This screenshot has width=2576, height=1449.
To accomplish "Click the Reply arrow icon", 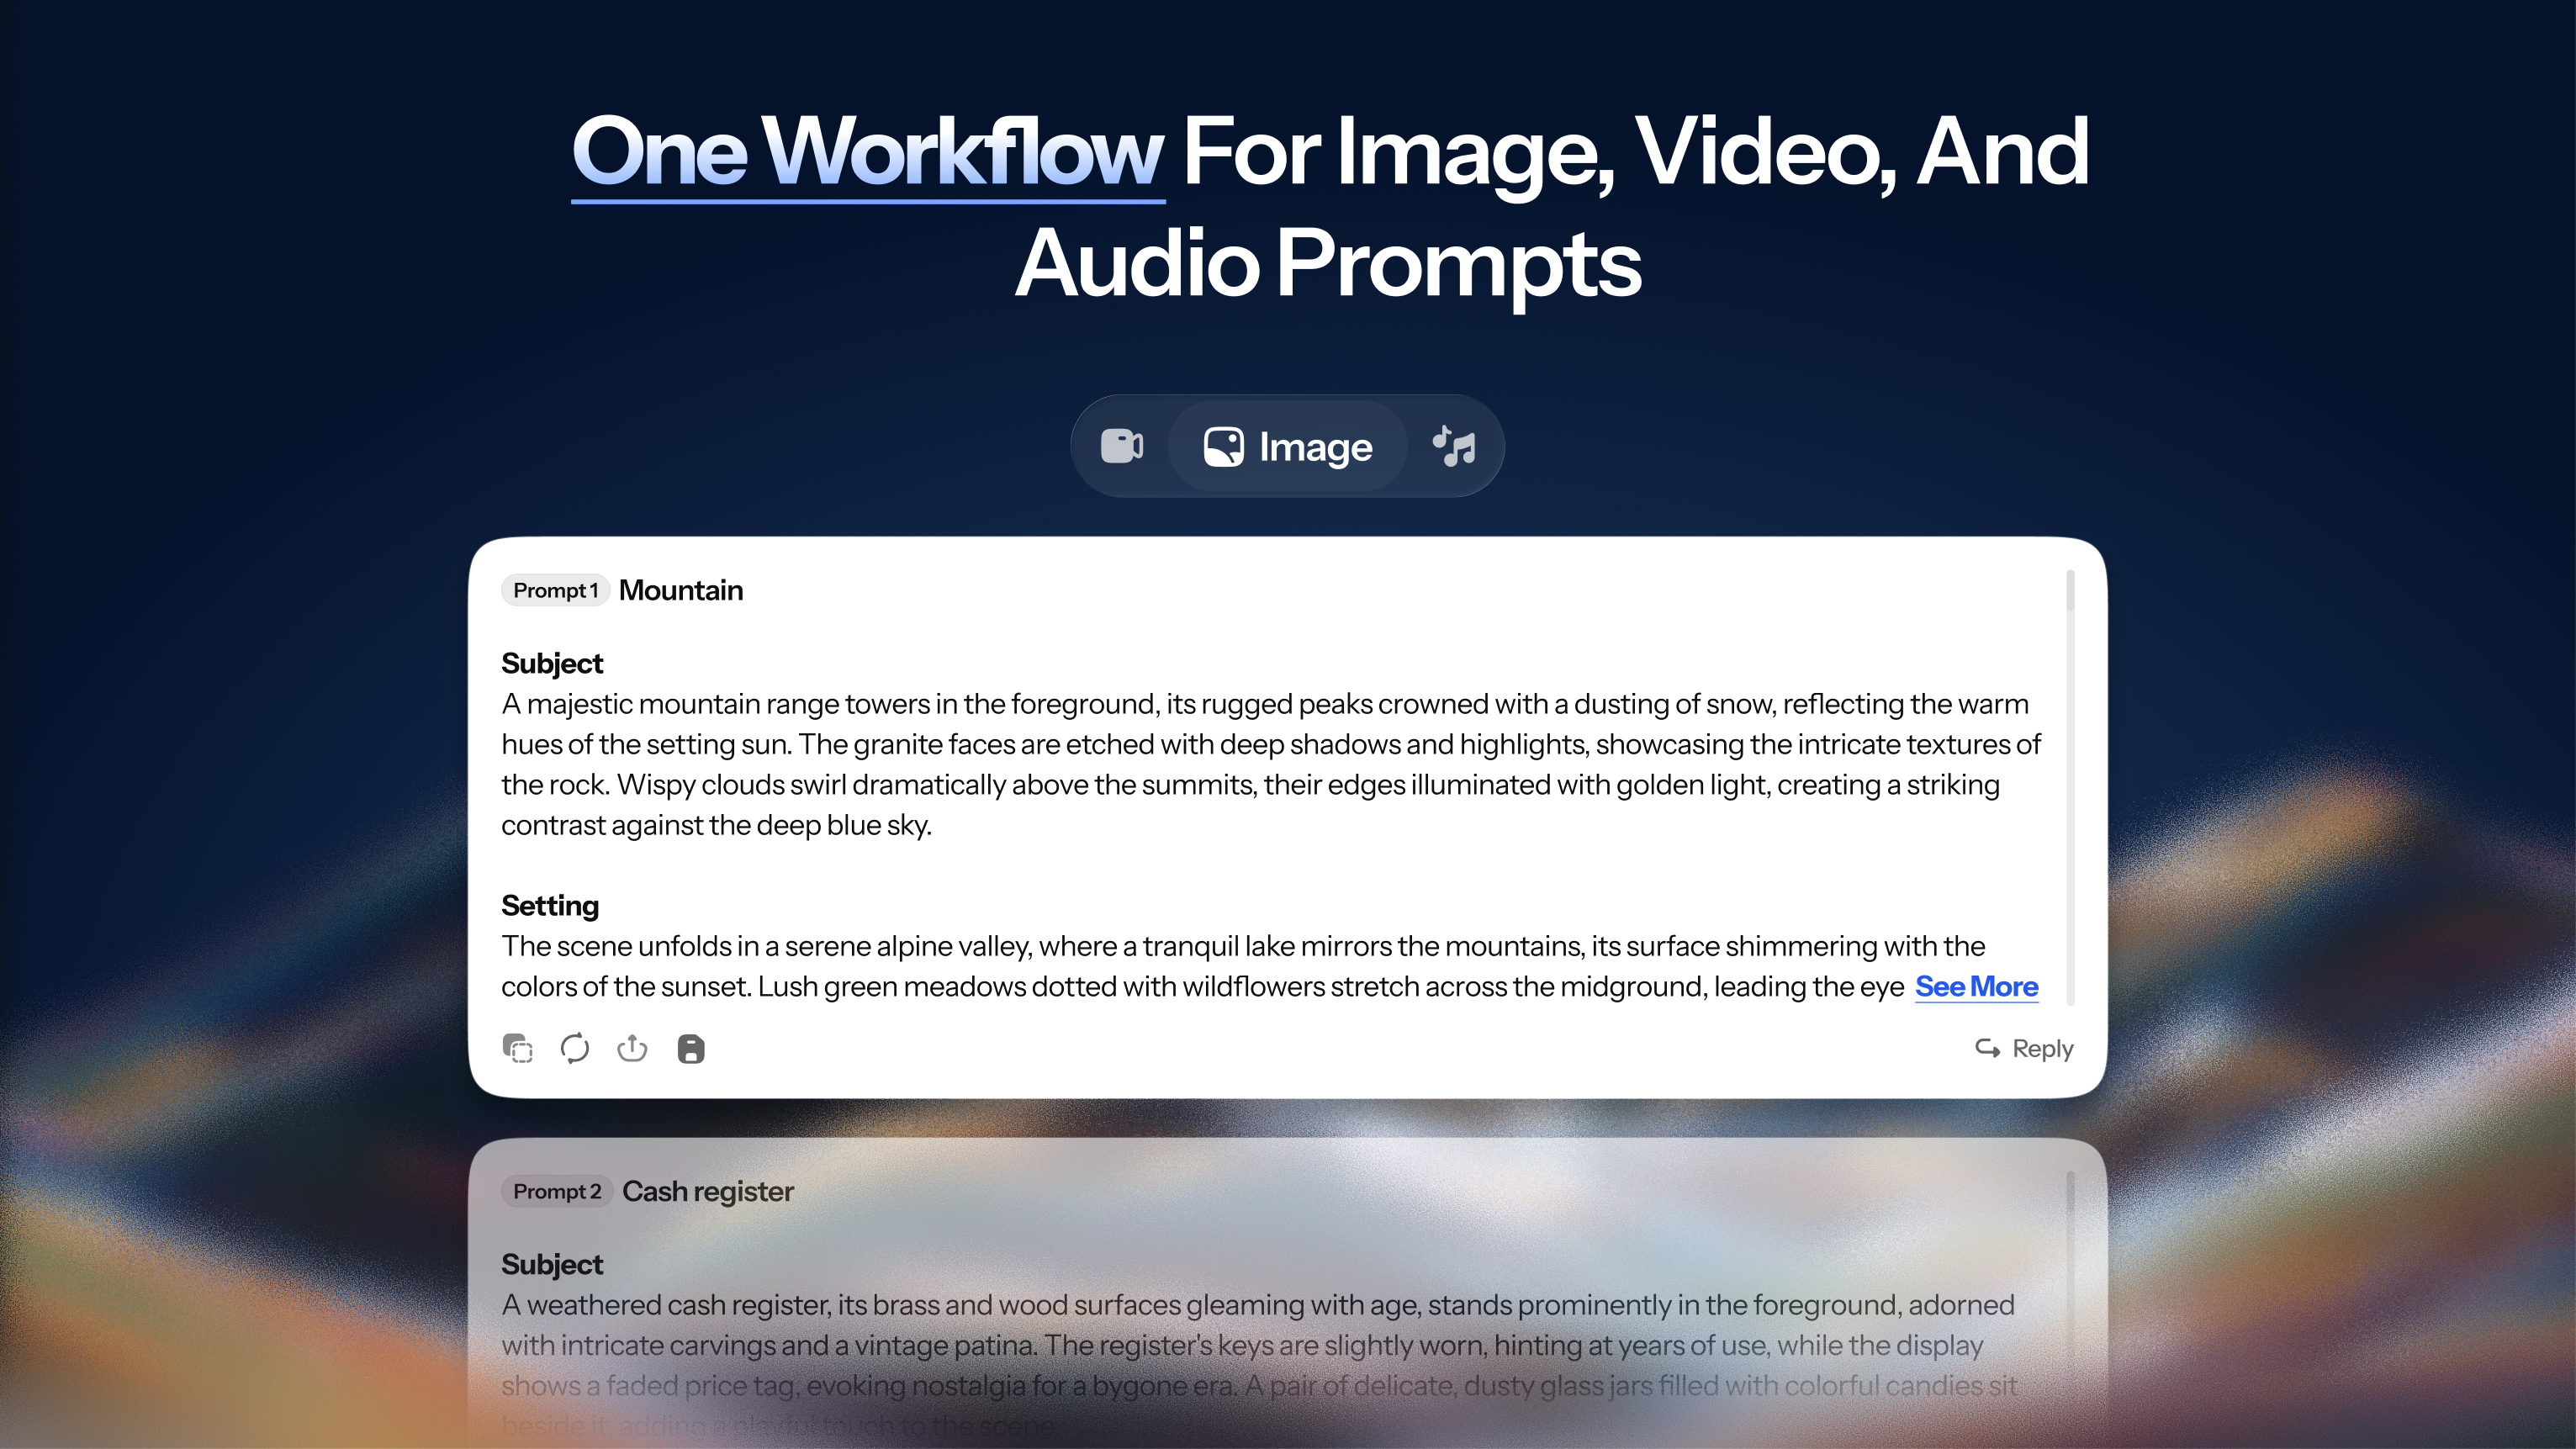I will 1987,1048.
